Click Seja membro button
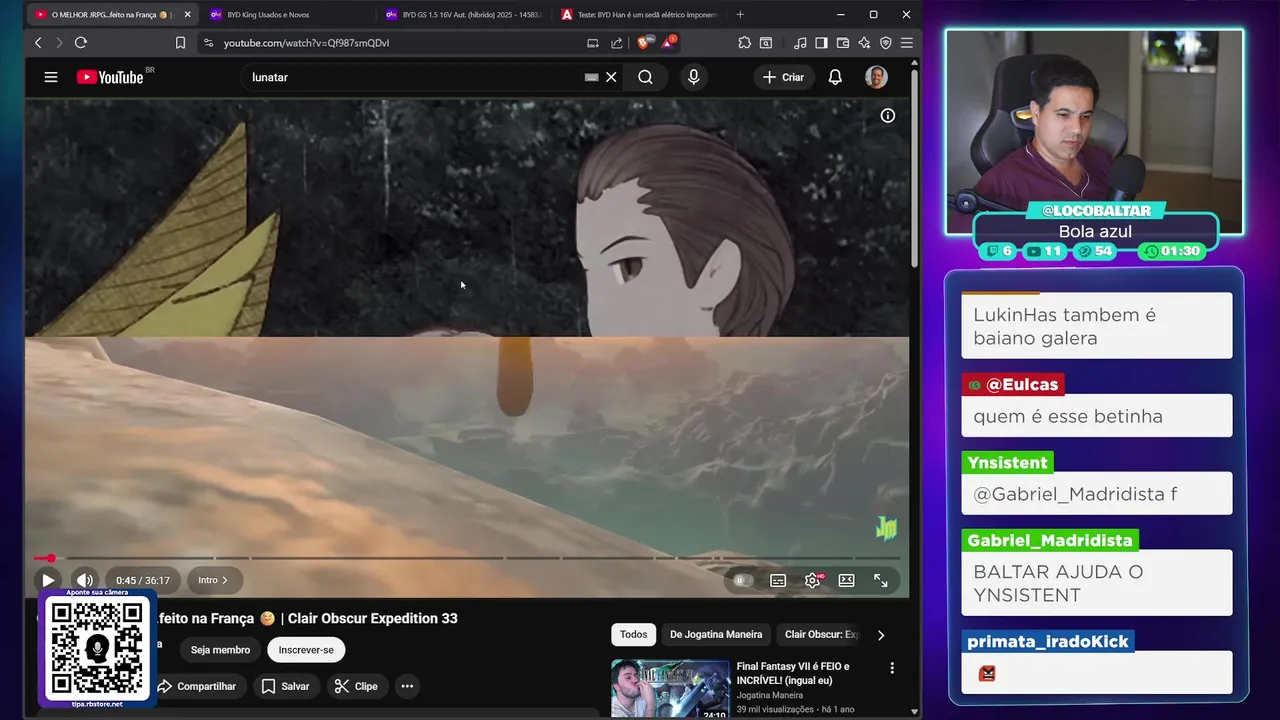Image resolution: width=1280 pixels, height=720 pixels. pyautogui.click(x=220, y=650)
